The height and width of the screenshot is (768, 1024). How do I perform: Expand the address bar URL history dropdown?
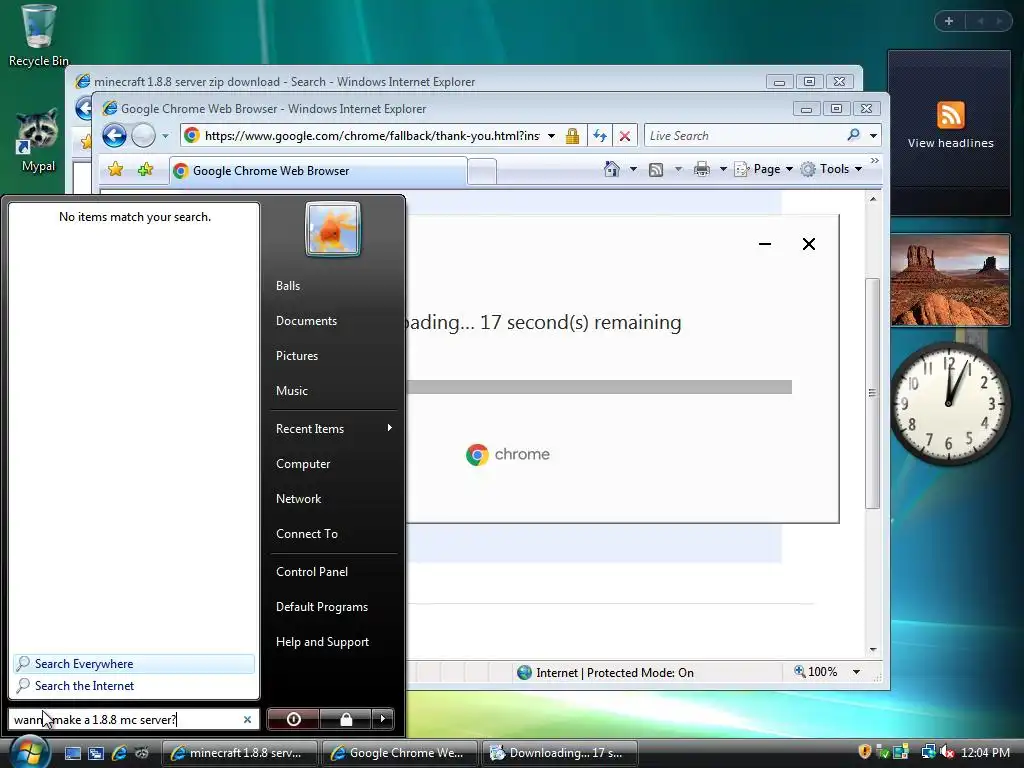click(x=551, y=136)
